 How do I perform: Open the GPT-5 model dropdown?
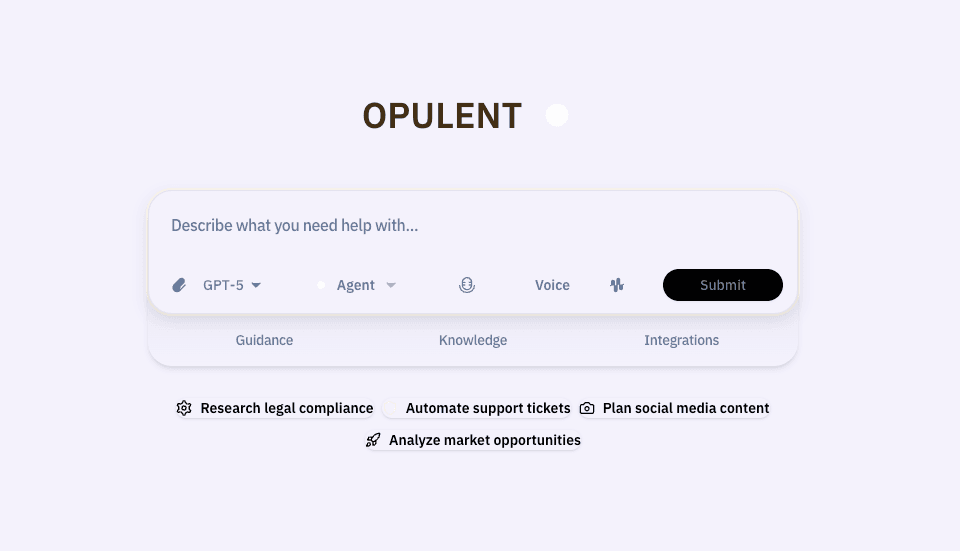click(x=232, y=285)
